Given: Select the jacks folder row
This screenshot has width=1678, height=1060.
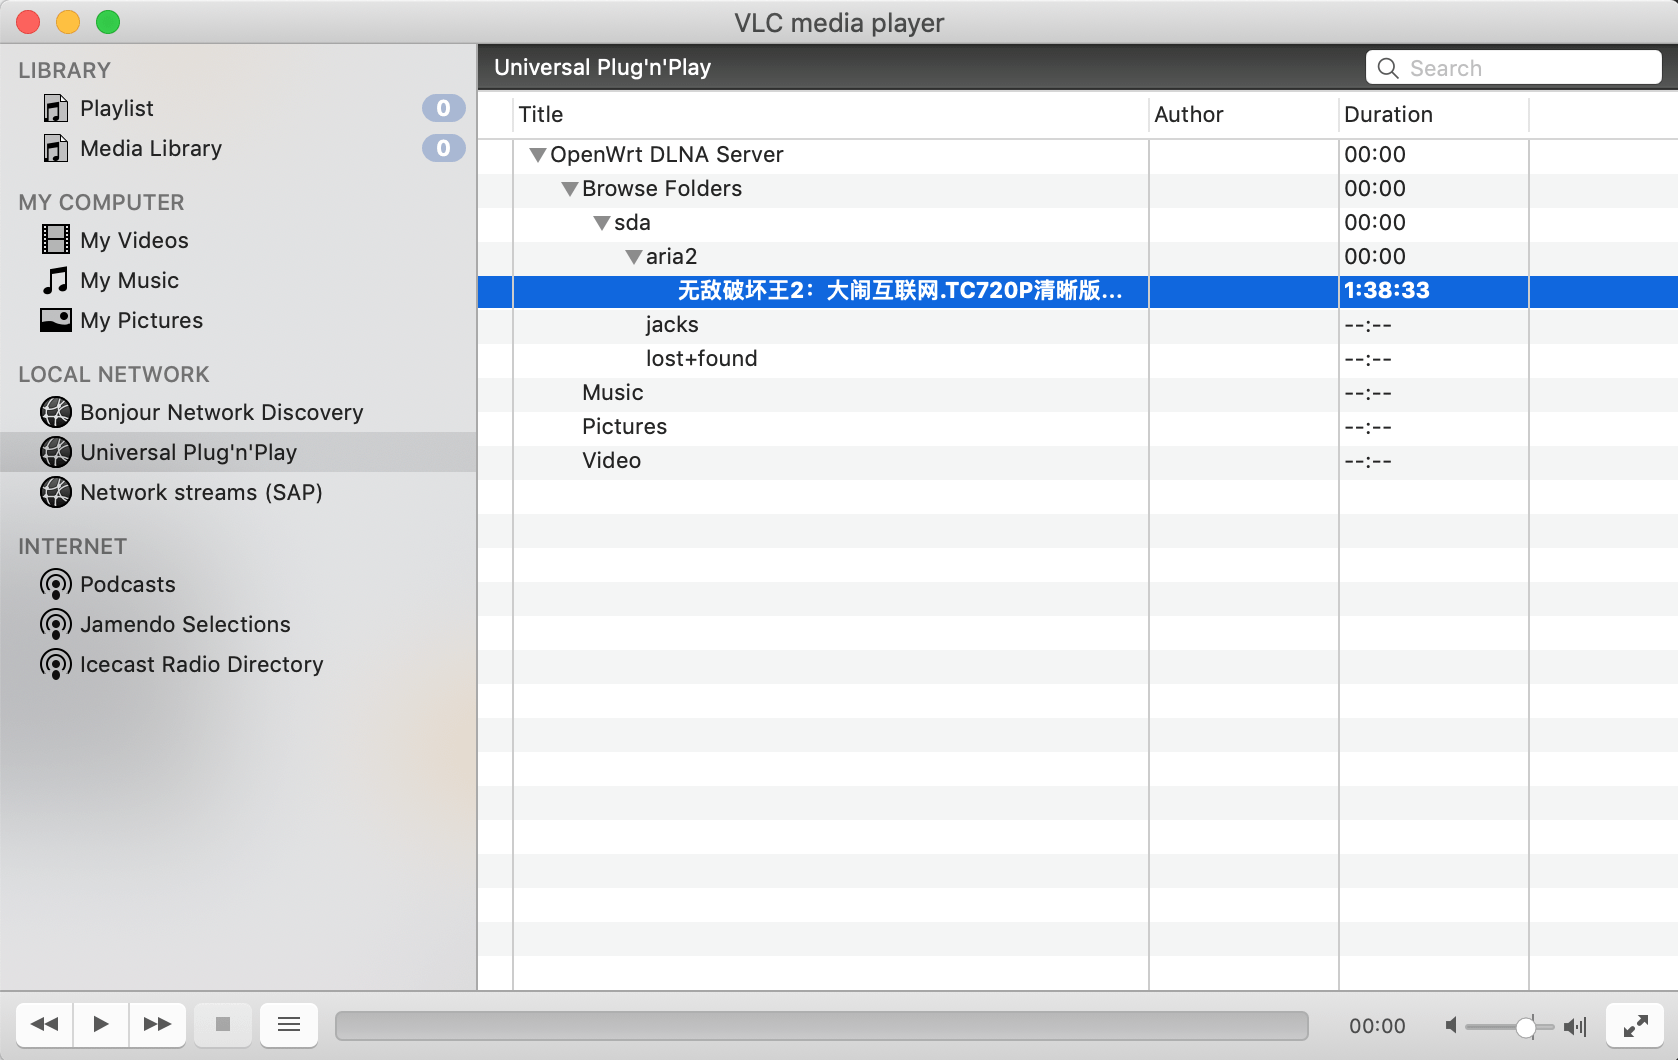Looking at the screenshot, I should click(x=1078, y=325).
